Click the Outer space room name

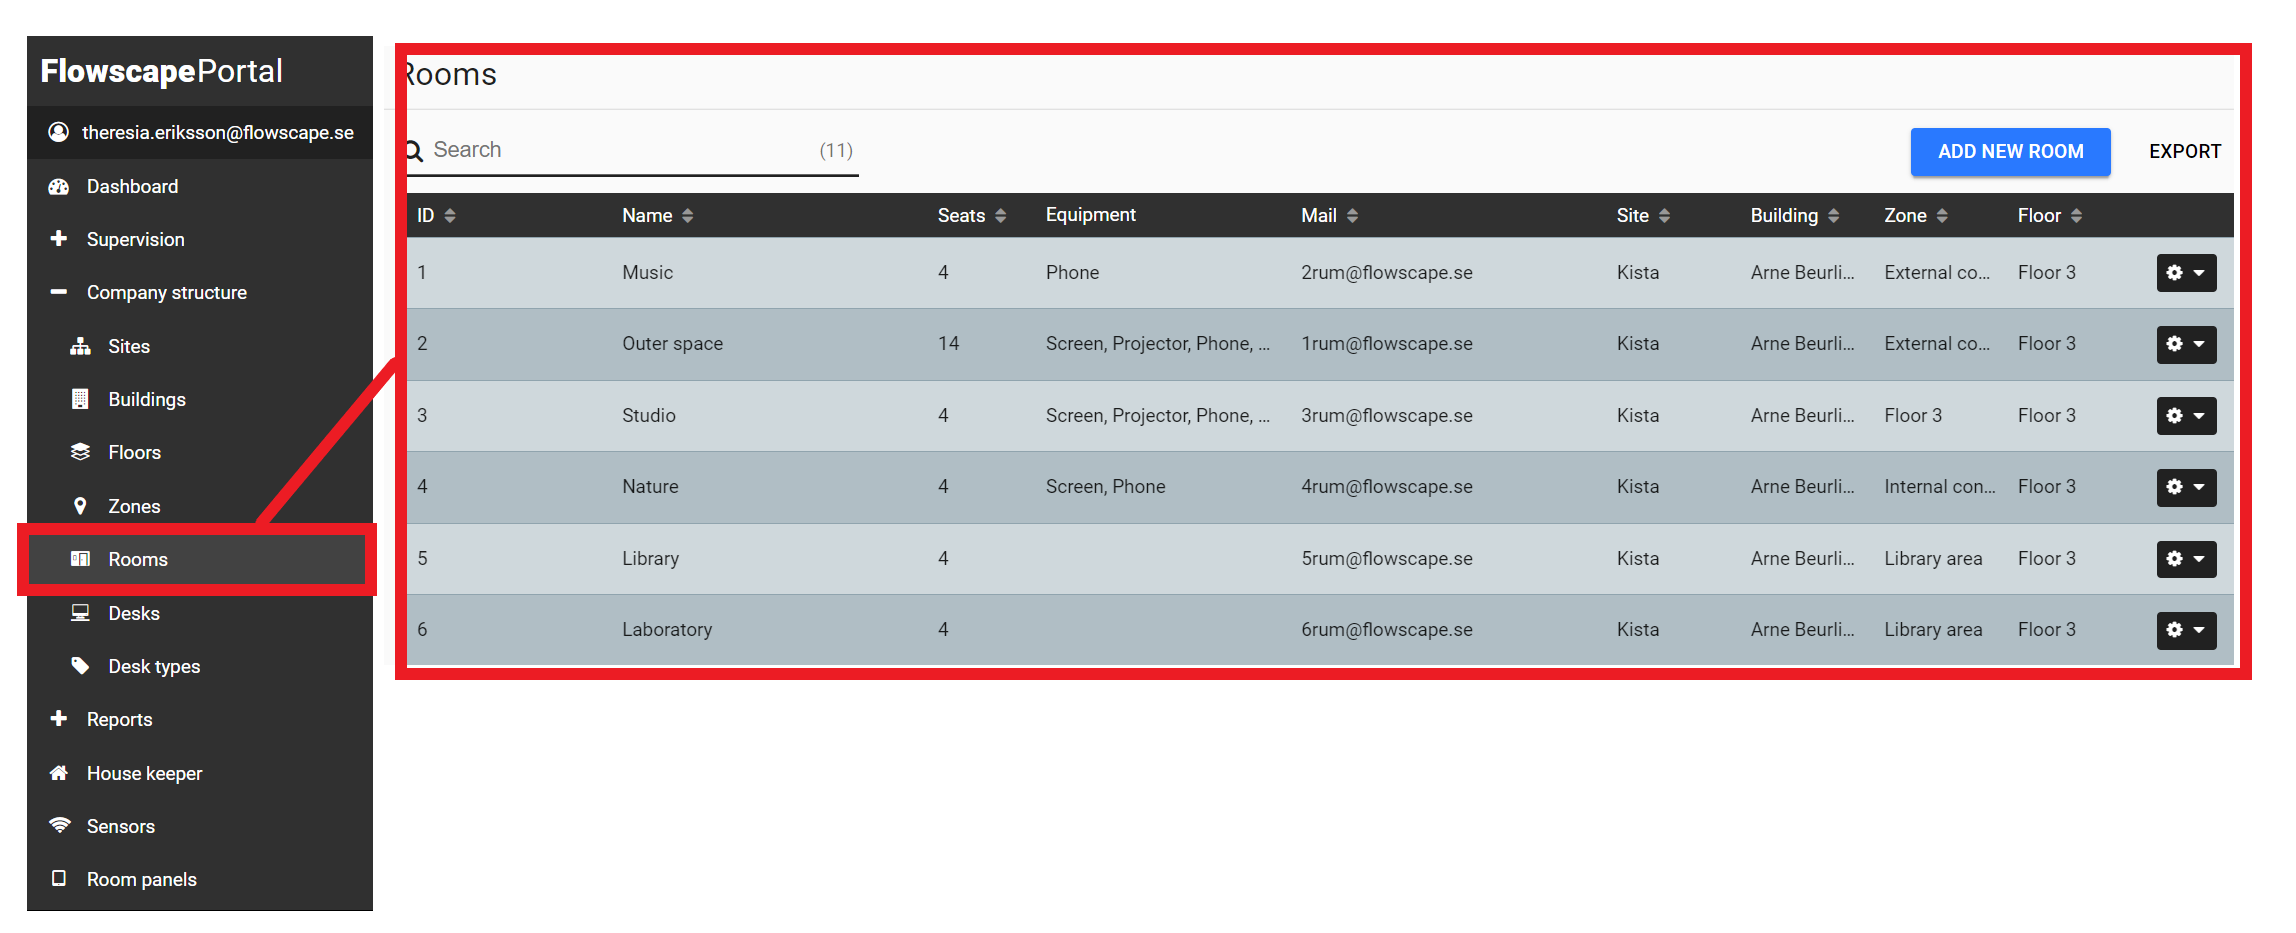[x=672, y=344]
